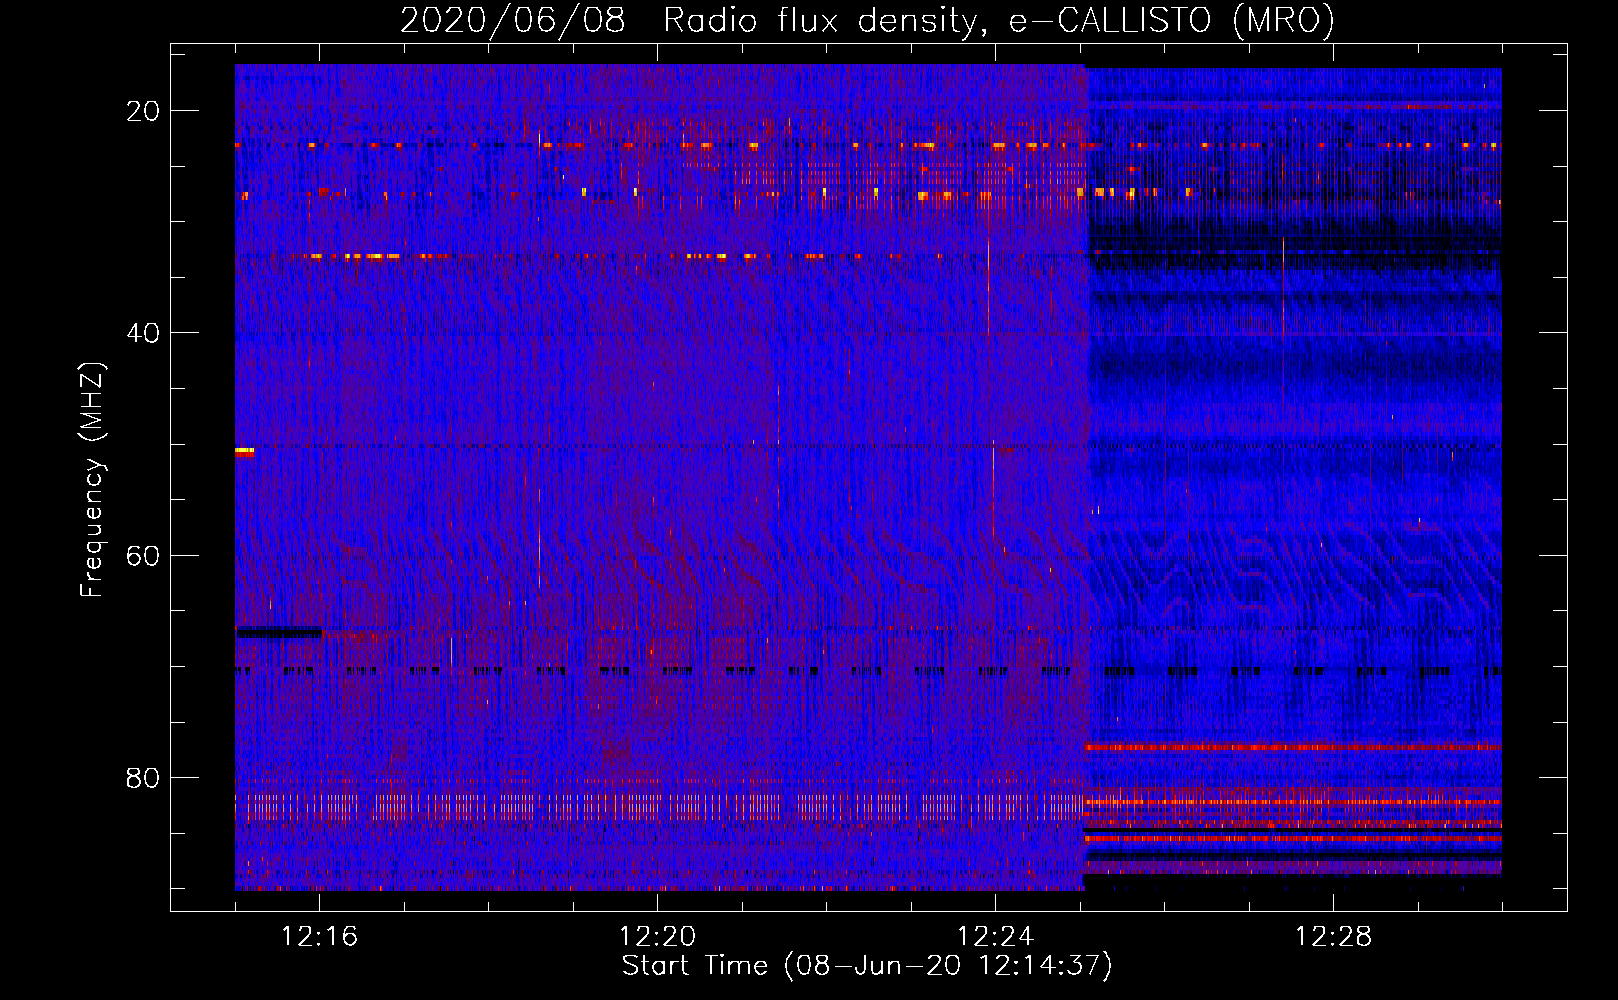Viewport: 1618px width, 1000px height.
Task: Click the 'Start Time (08-Jun-20 12:14:37)' label
Action: (x=867, y=966)
